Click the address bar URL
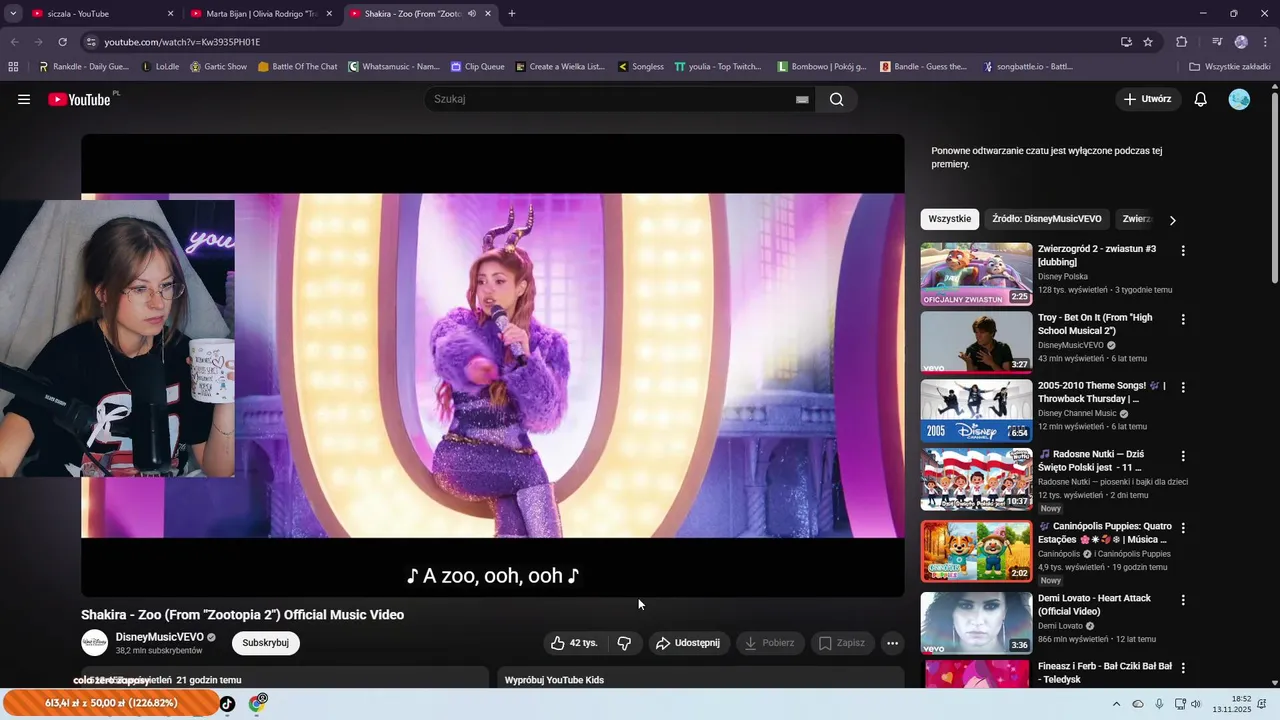The width and height of the screenshot is (1280, 720). coord(182,42)
